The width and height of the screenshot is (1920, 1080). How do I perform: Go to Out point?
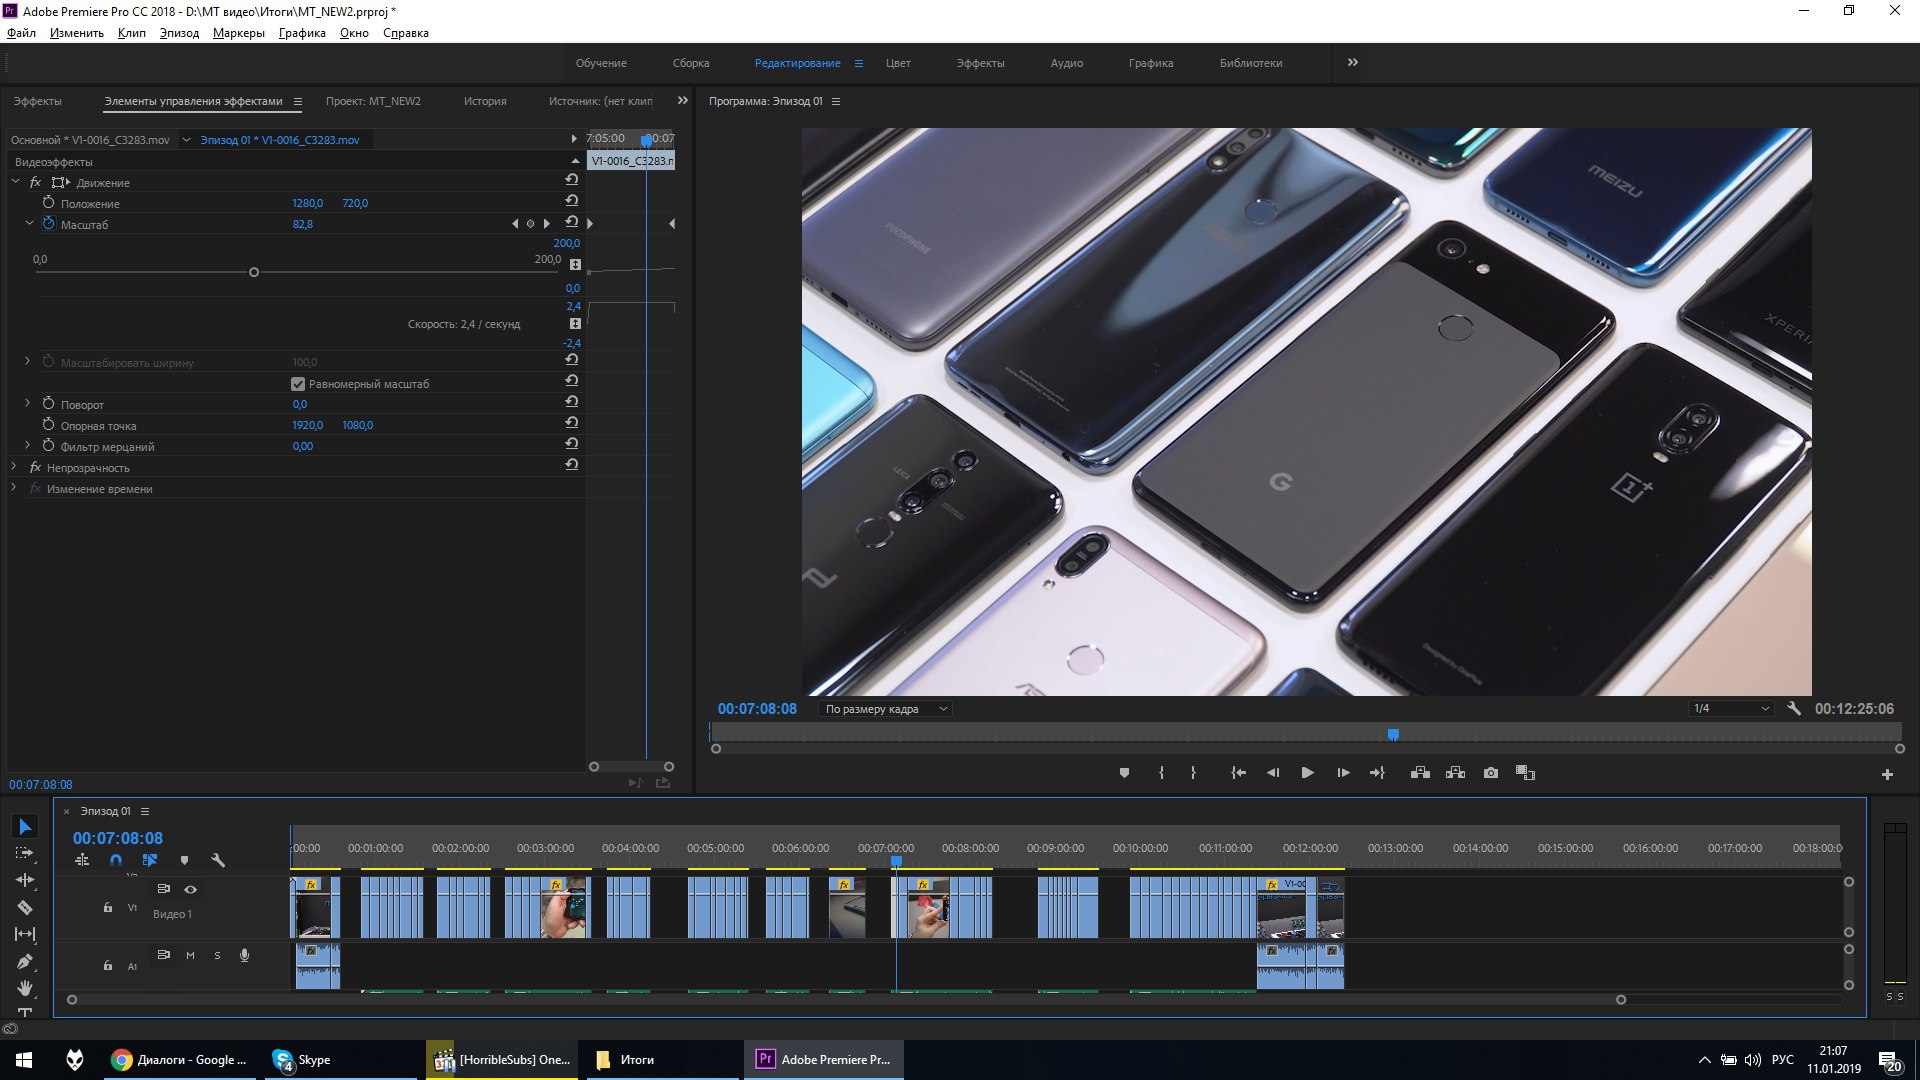1377,773
